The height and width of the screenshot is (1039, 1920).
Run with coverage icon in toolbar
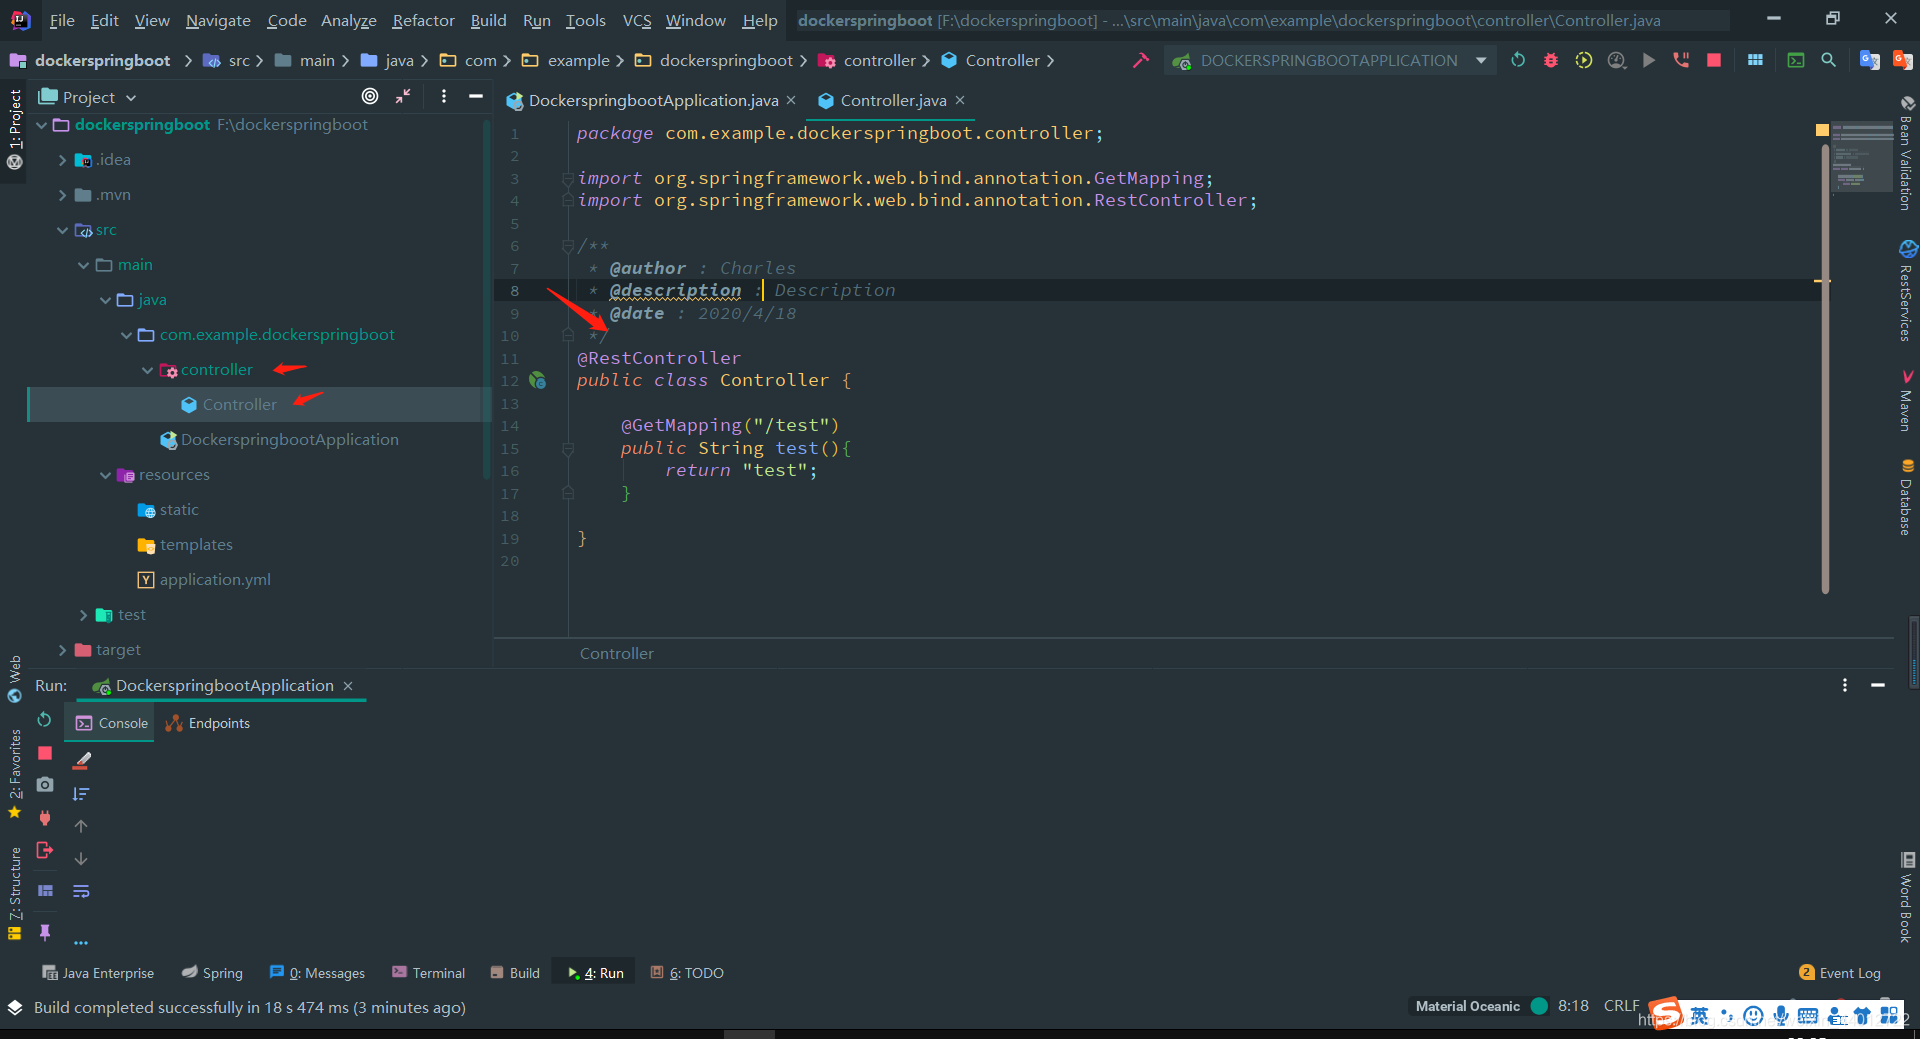[x=1584, y=60]
